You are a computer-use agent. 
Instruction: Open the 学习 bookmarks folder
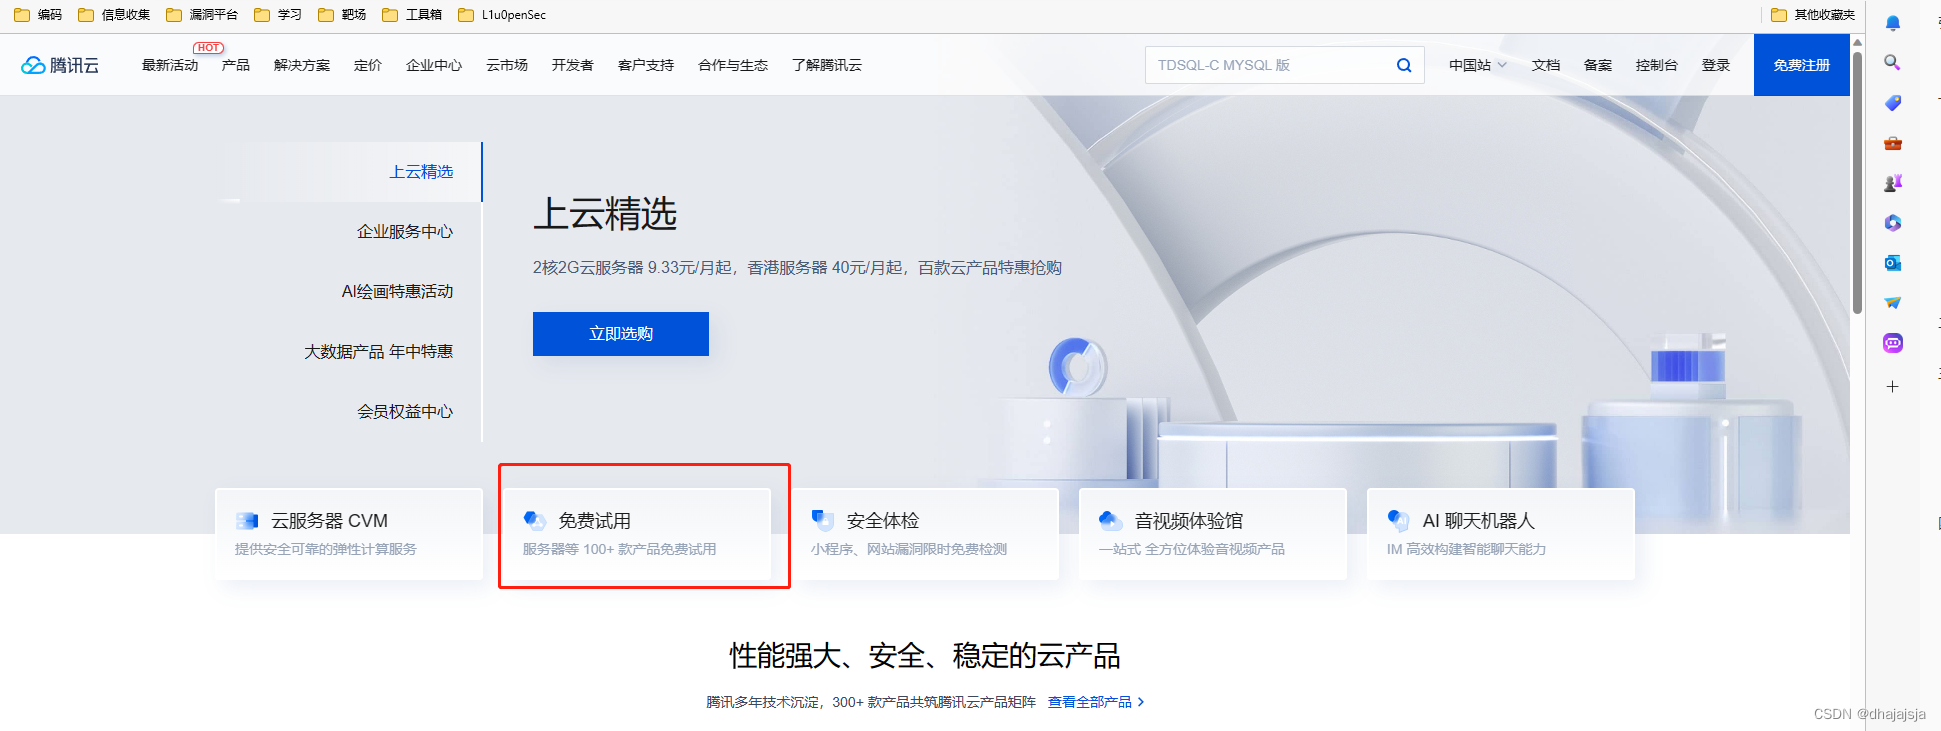click(x=278, y=14)
